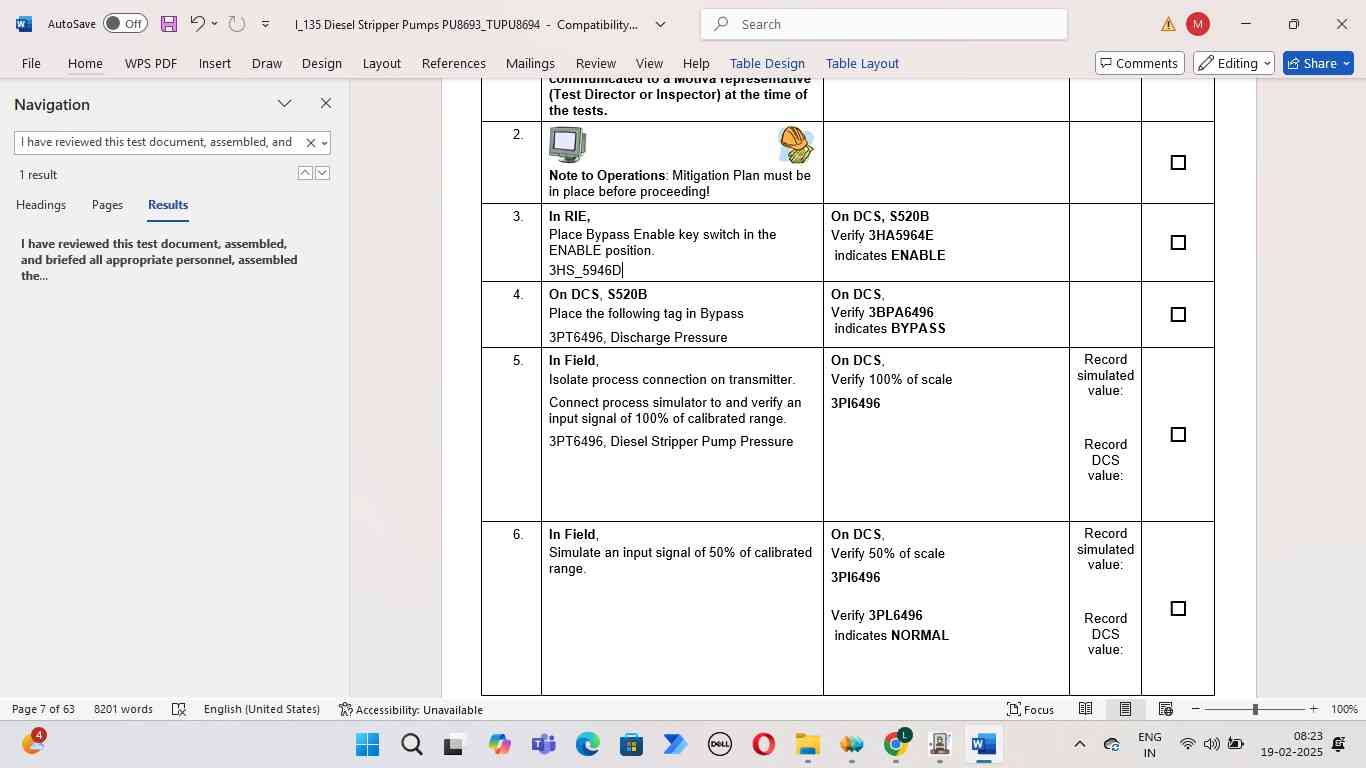
Task: Switch to Print Layout view
Action: [x=1125, y=709]
